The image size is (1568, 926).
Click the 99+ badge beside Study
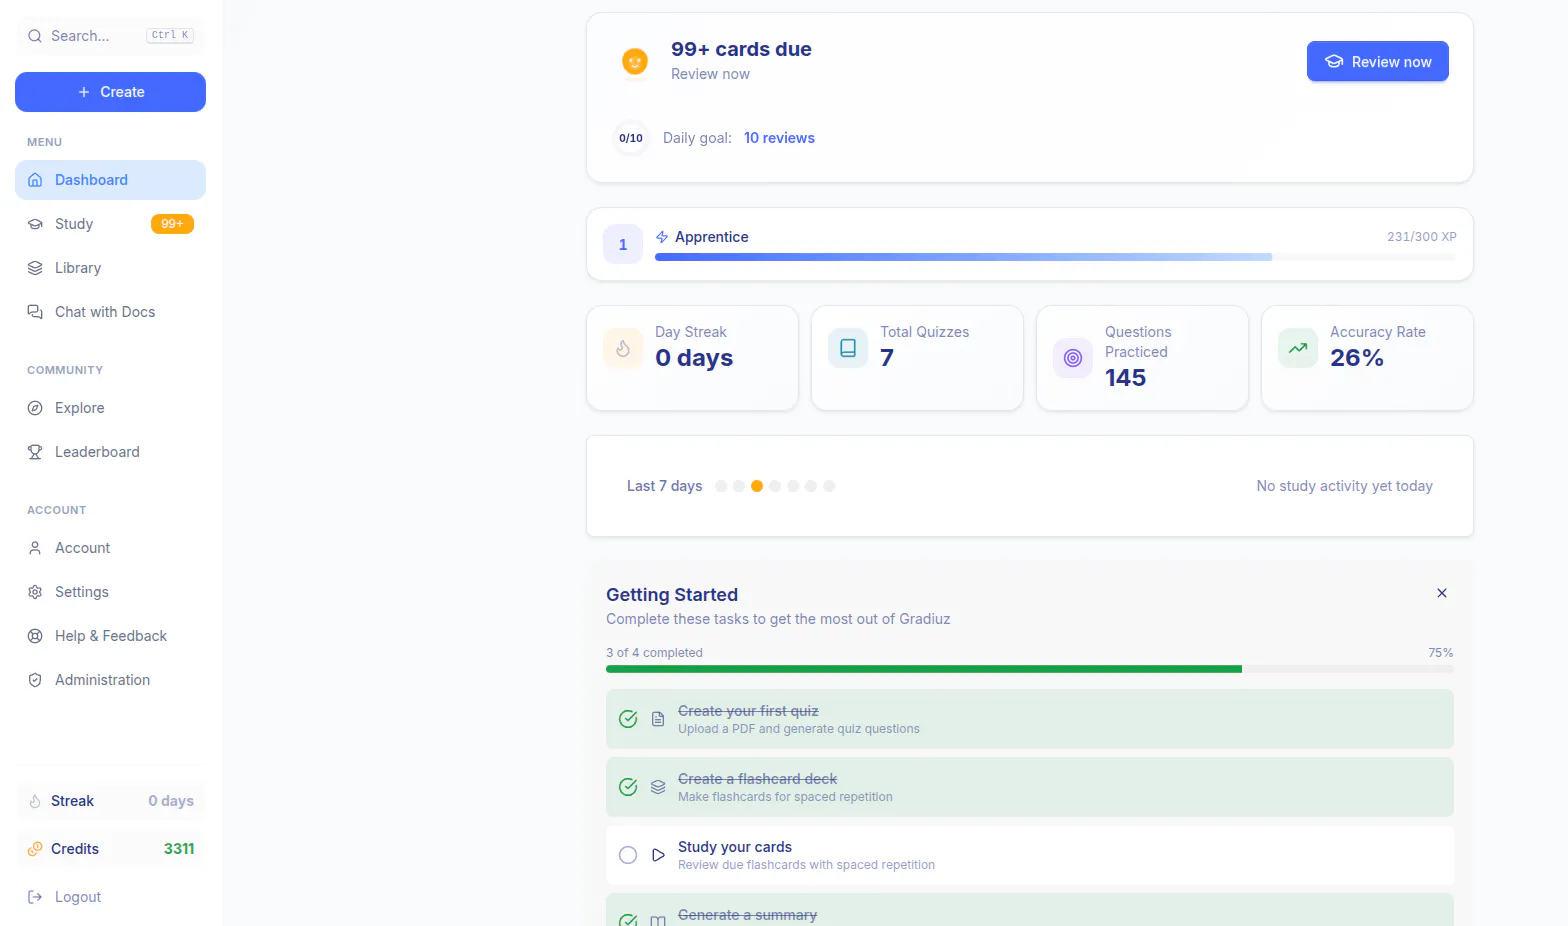172,224
